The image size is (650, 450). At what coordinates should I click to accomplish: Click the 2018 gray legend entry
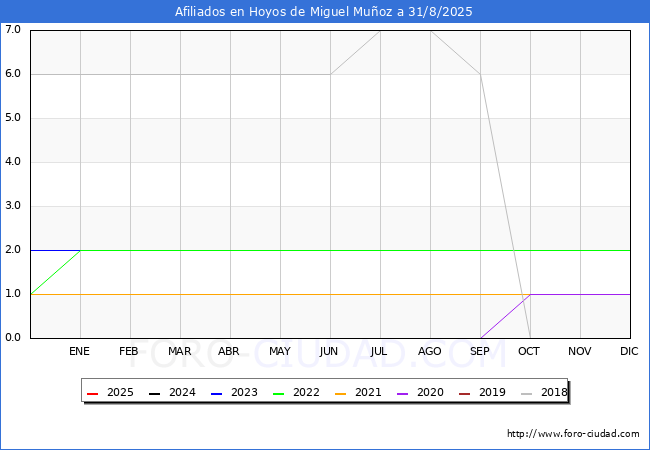(543, 393)
